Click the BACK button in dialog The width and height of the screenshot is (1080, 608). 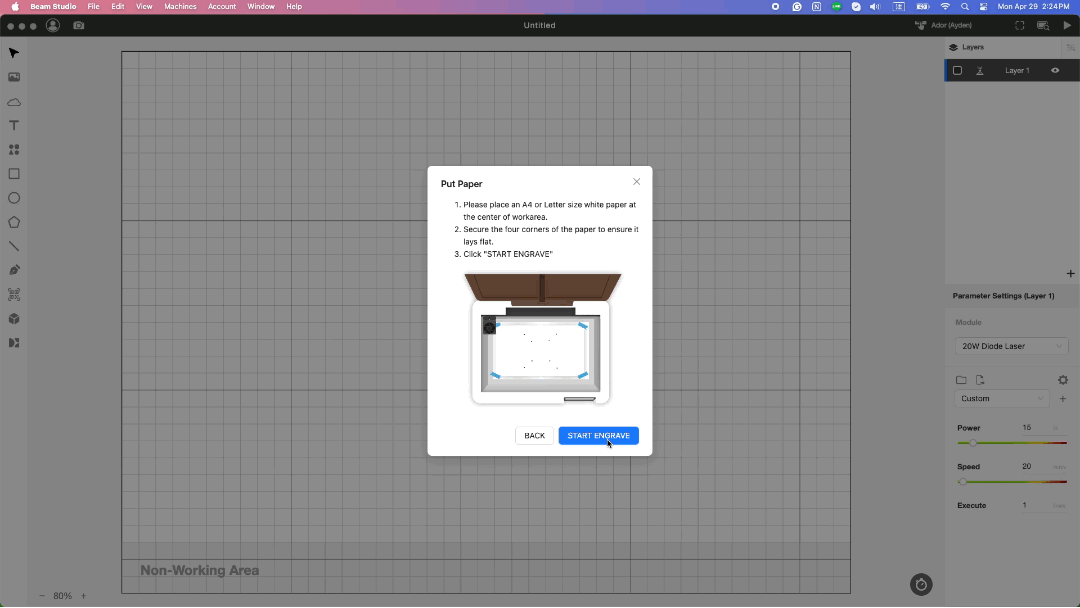534,436
